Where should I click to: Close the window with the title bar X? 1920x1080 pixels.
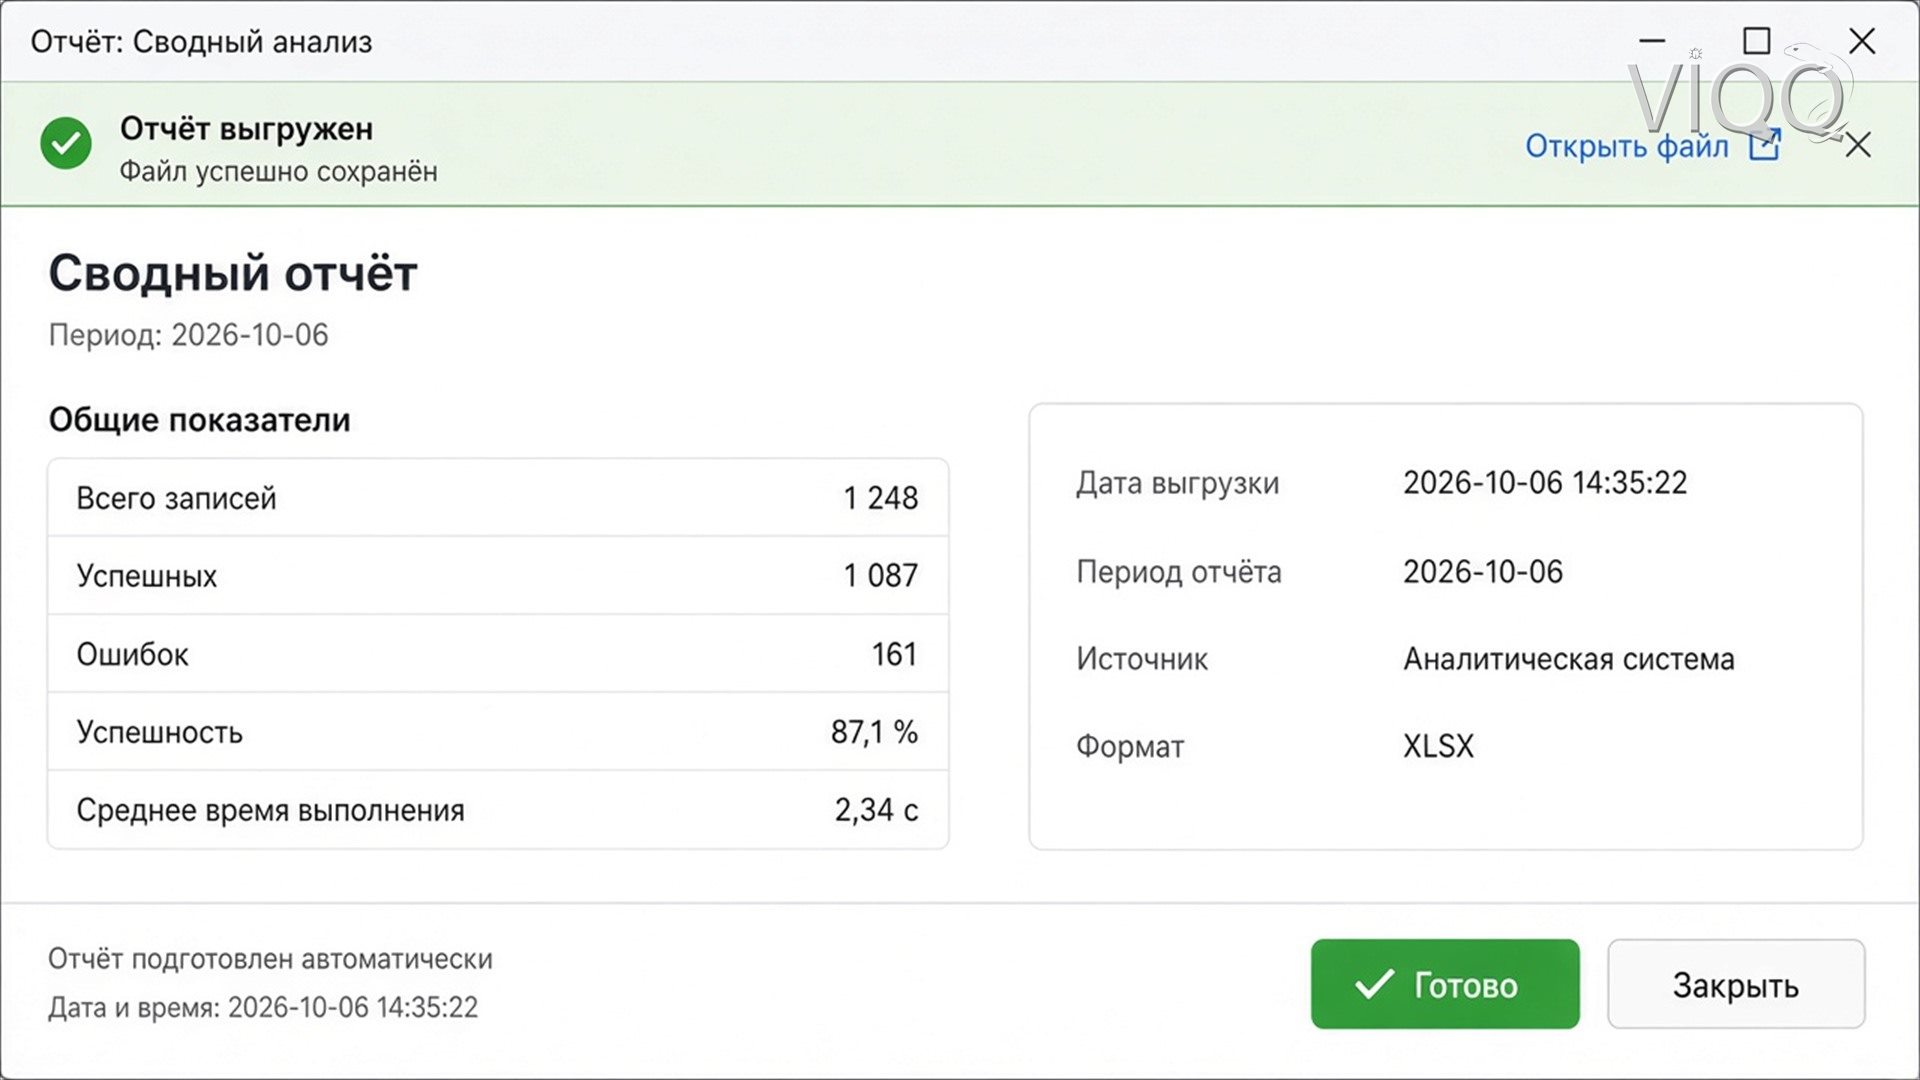[1862, 41]
